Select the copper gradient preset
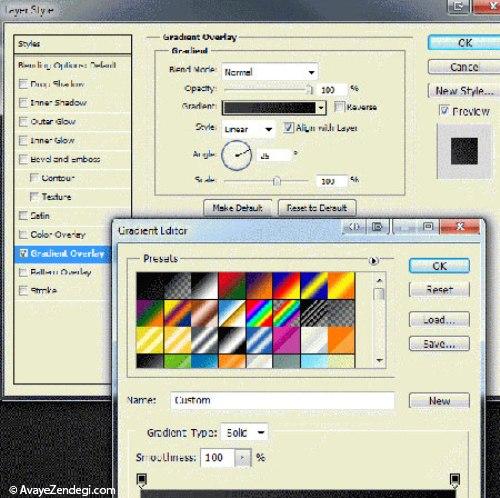Image resolution: width=500 pixels, height=498 pixels. tap(204, 313)
